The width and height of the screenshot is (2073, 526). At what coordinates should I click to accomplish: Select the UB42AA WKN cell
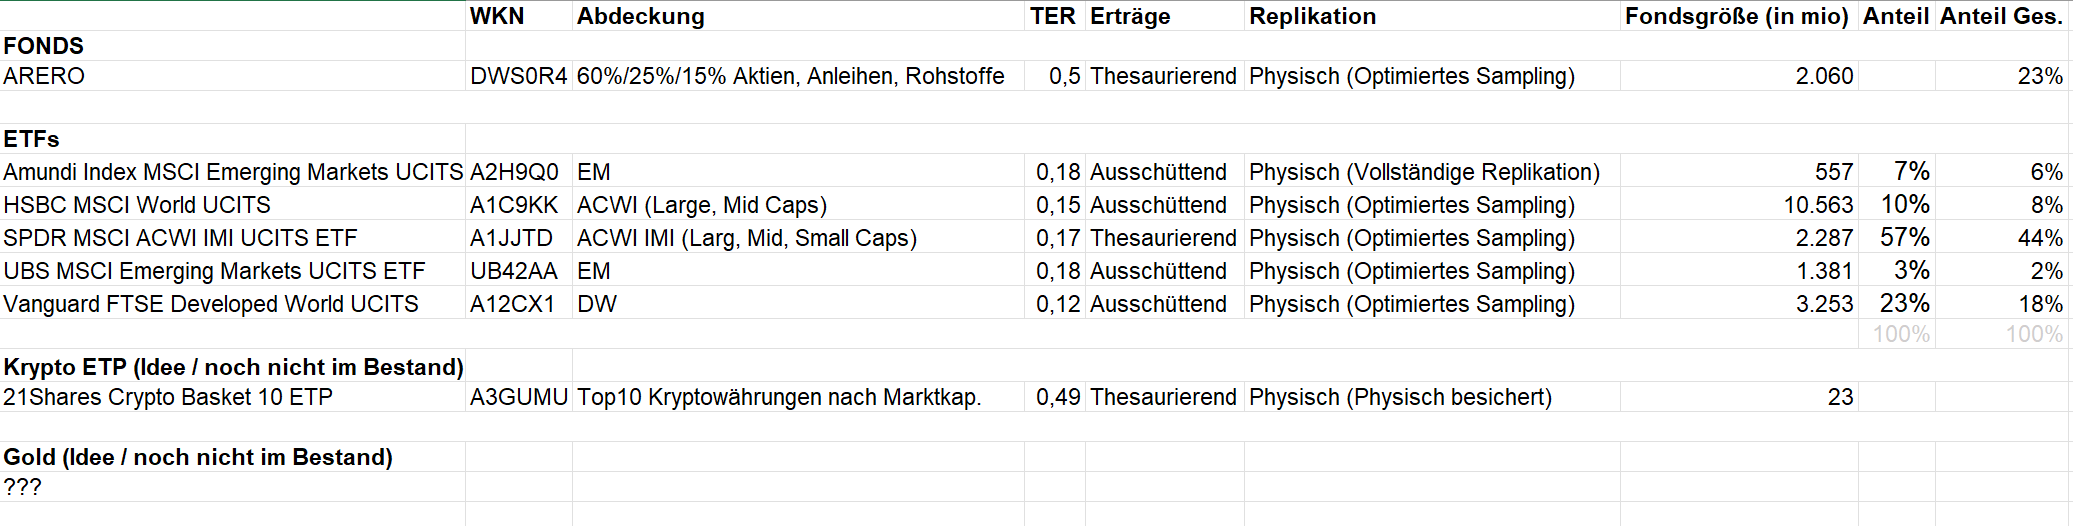click(x=514, y=271)
